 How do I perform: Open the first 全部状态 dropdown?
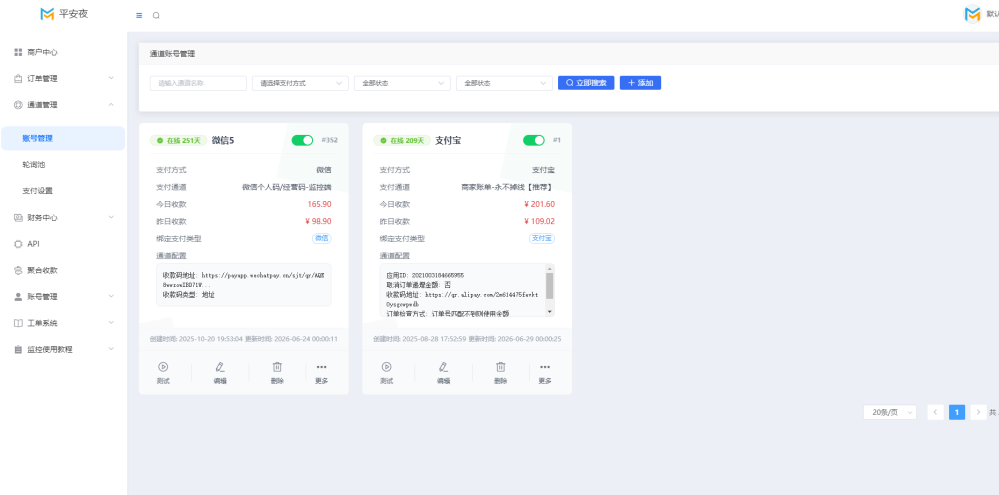403,83
